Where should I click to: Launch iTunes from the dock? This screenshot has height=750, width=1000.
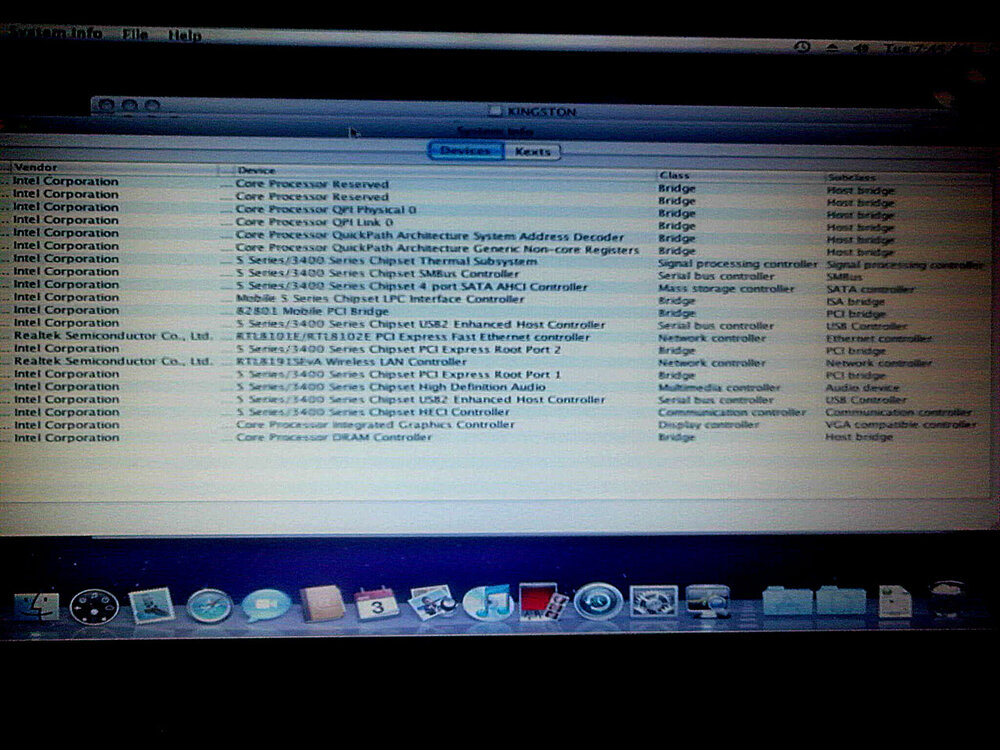tap(487, 602)
